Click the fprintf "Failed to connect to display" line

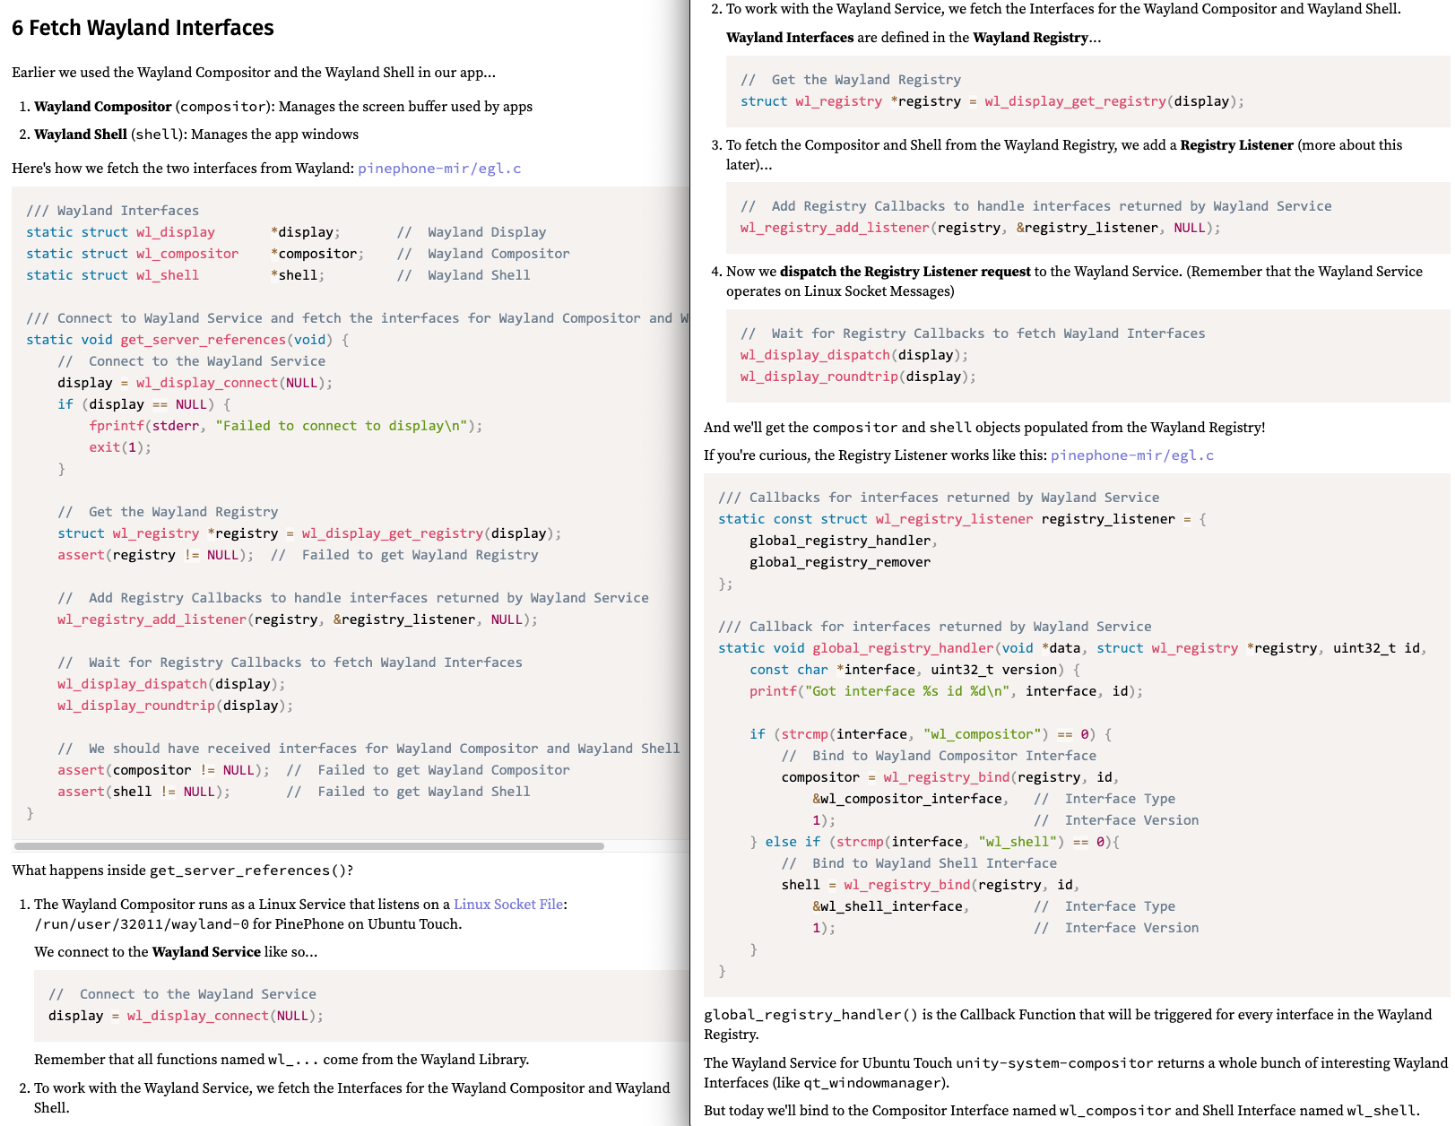(285, 426)
